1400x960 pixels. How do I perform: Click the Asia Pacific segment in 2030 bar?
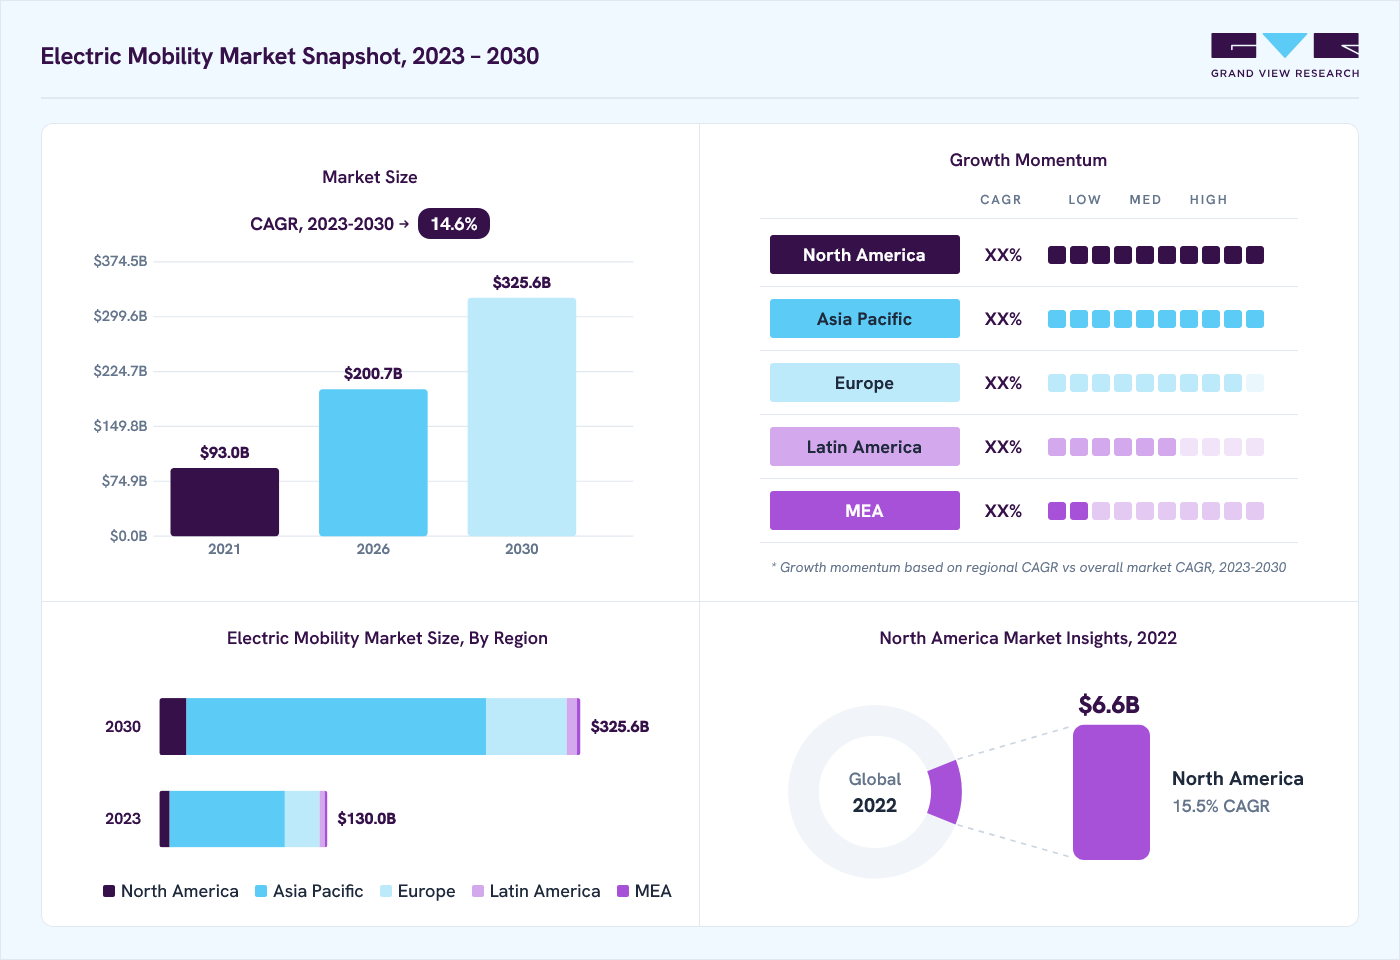click(336, 727)
